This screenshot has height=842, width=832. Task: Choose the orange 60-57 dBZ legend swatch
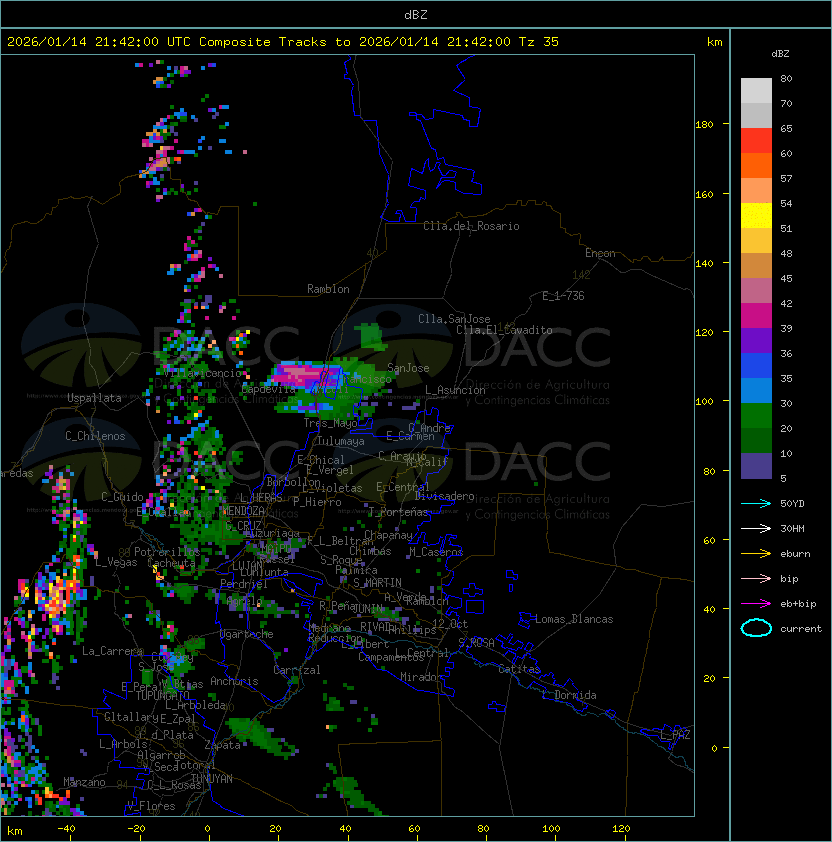756,166
